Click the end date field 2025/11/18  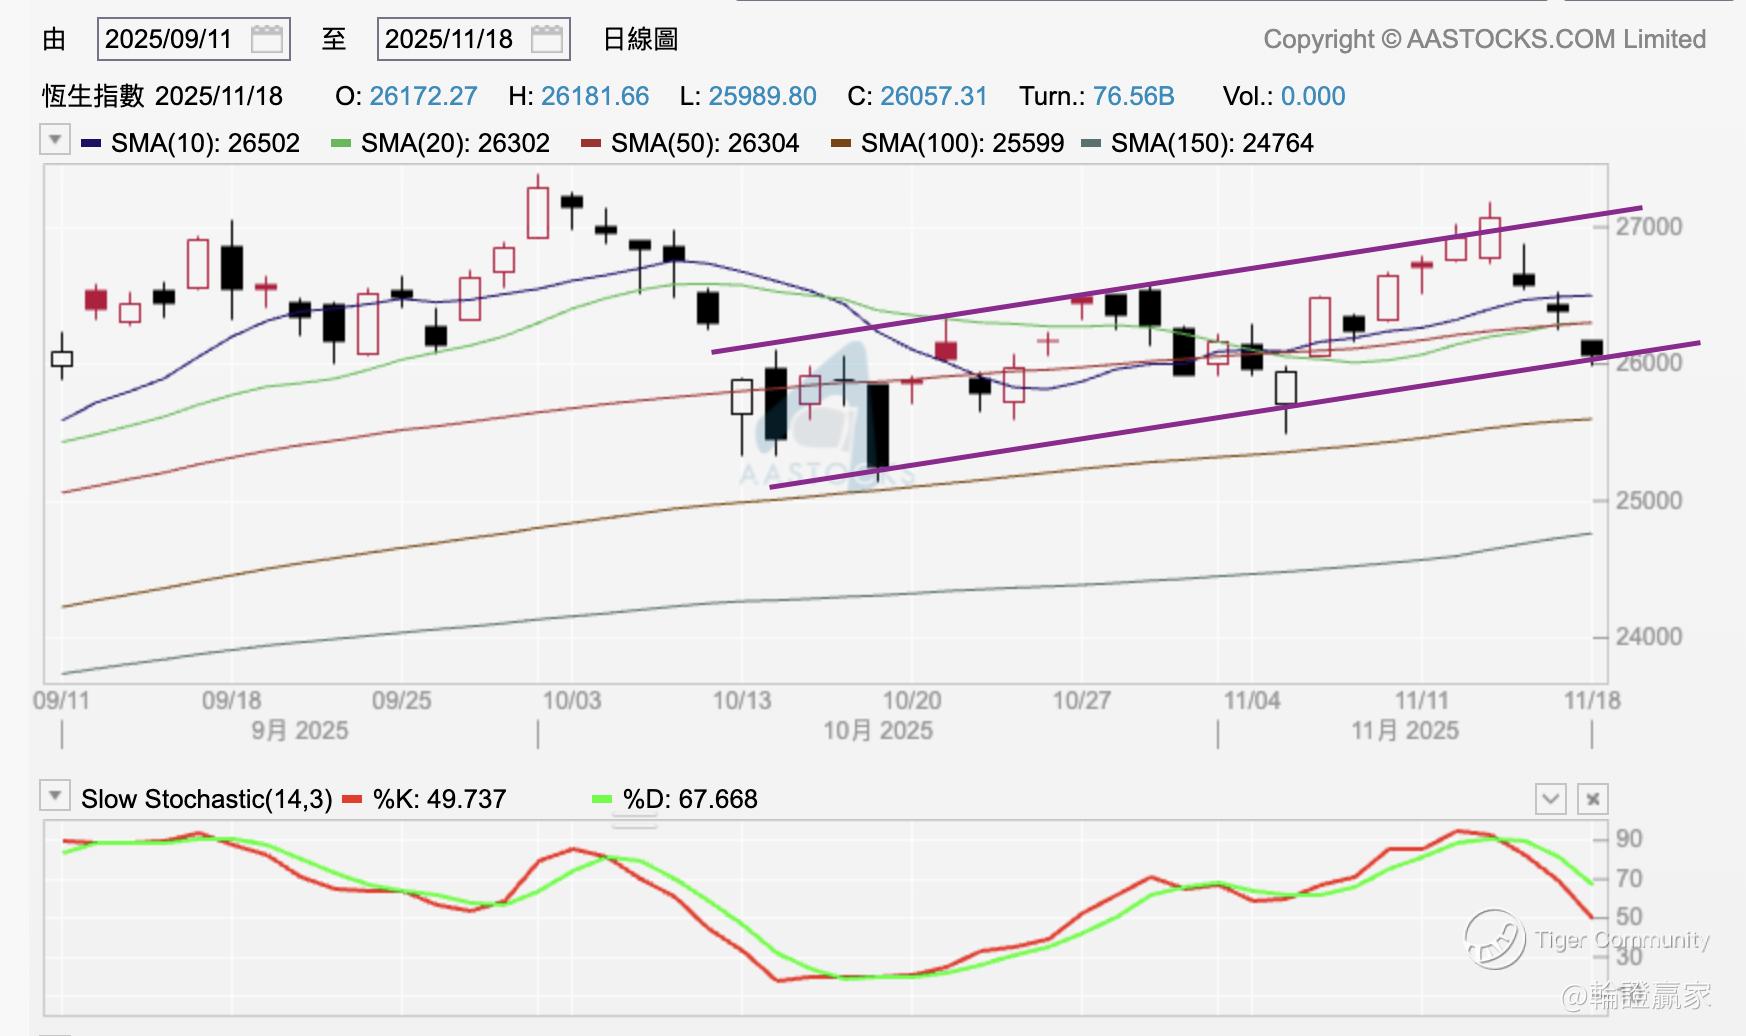pyautogui.click(x=474, y=39)
